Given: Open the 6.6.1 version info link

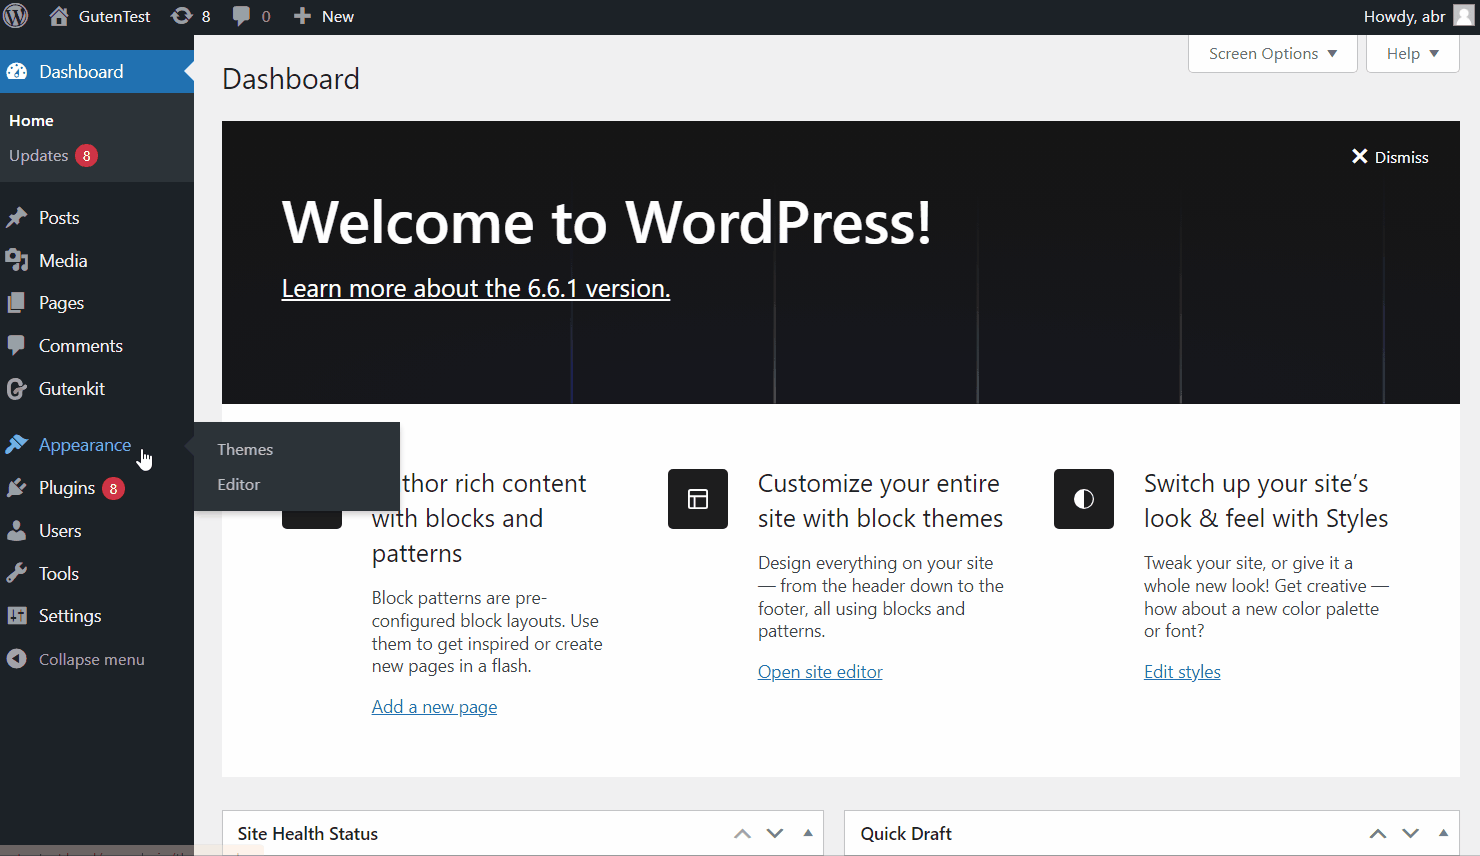Looking at the screenshot, I should tap(476, 289).
